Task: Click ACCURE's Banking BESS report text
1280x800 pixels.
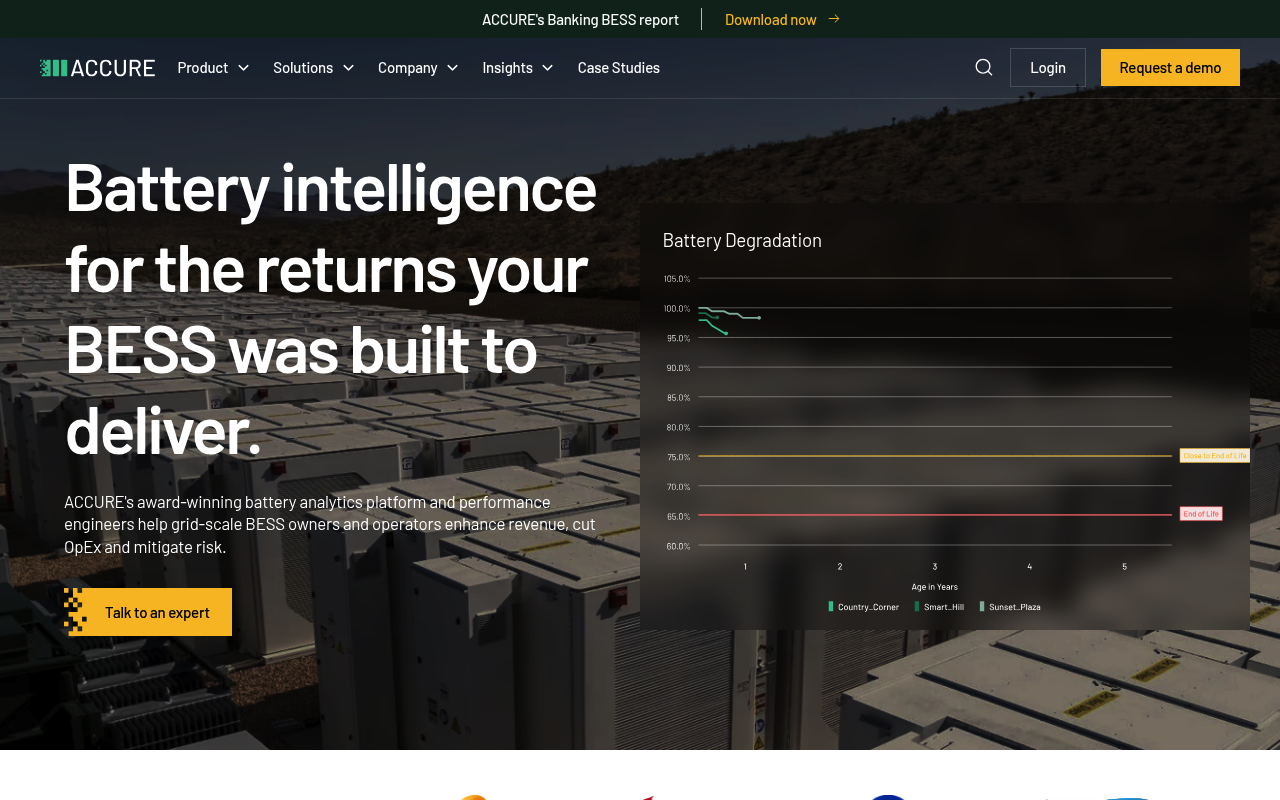Action: (580, 19)
